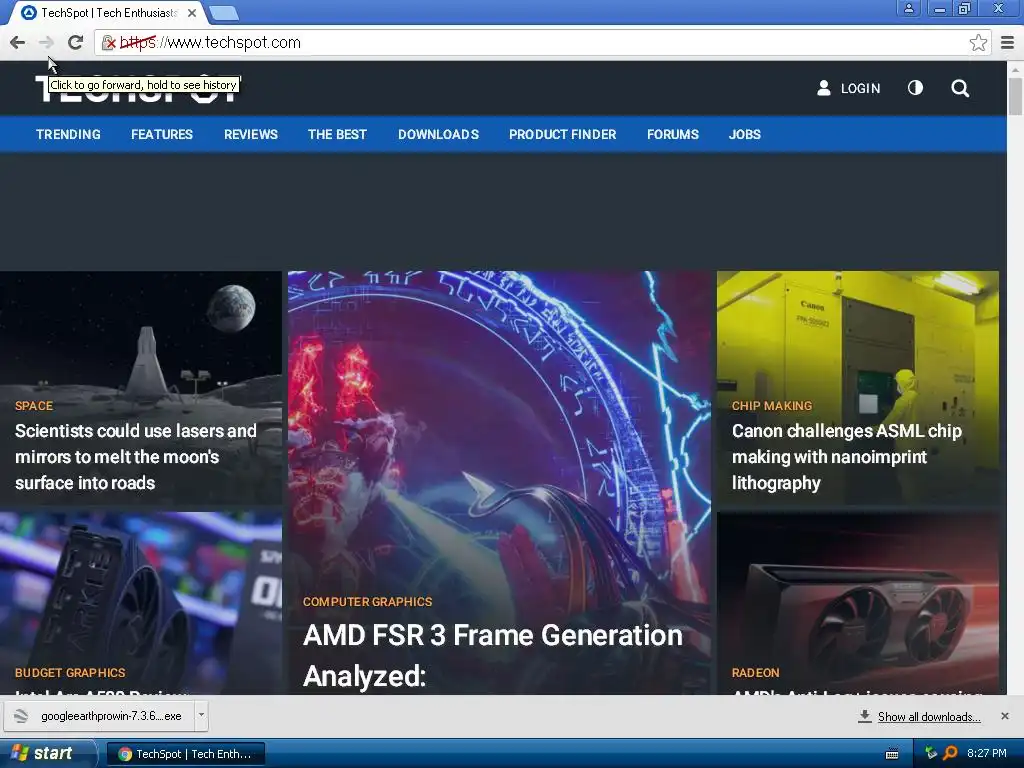Click the download arrow icon beside Show all
Image resolution: width=1024 pixels, height=768 pixels.
coord(865,716)
